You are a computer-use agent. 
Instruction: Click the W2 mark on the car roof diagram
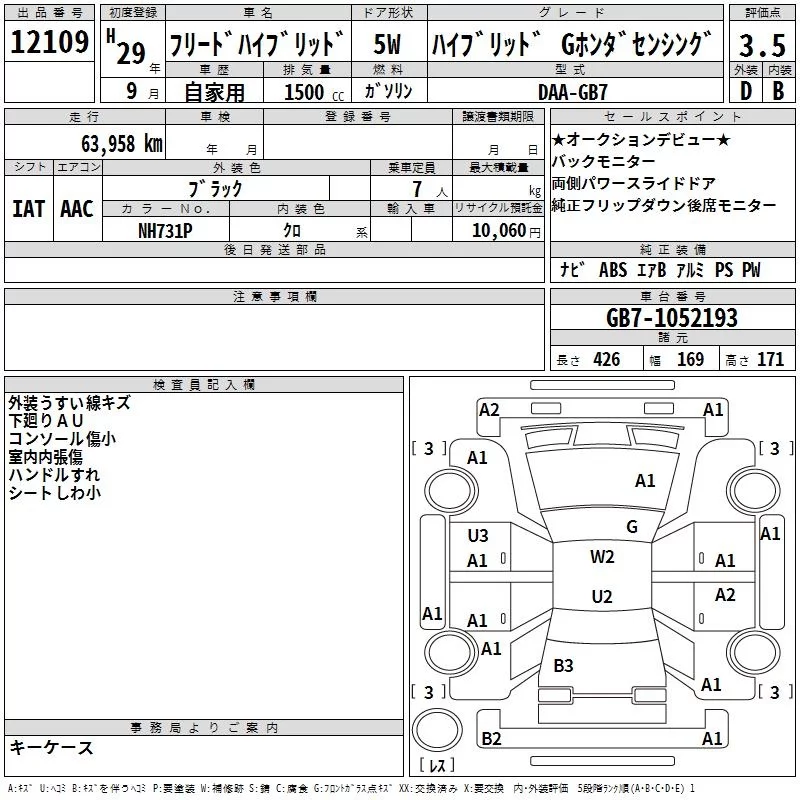tap(602, 557)
